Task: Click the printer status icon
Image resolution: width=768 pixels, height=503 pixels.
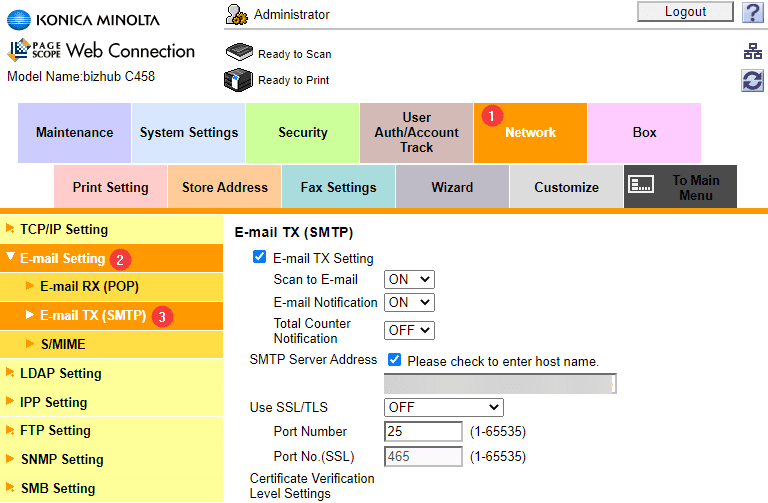Action: 239,79
